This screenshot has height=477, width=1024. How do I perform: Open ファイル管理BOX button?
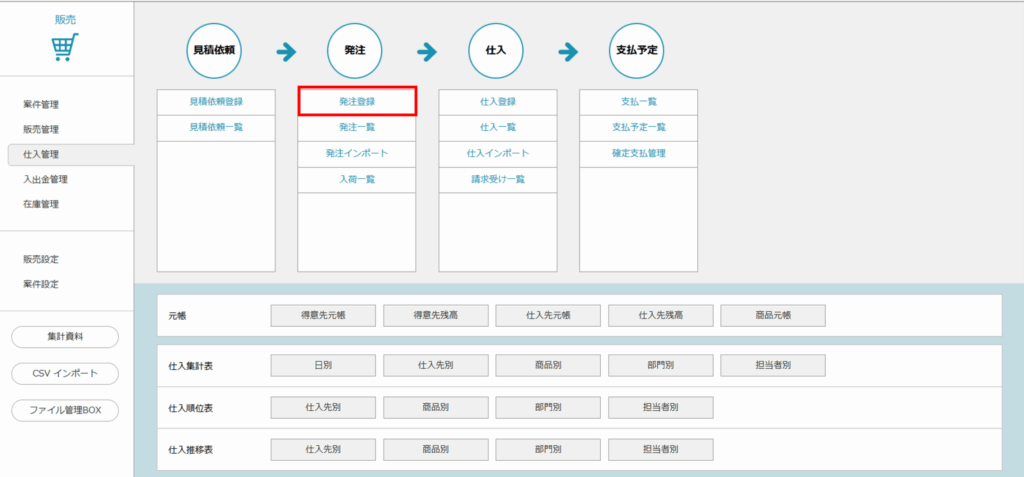[x=65, y=410]
